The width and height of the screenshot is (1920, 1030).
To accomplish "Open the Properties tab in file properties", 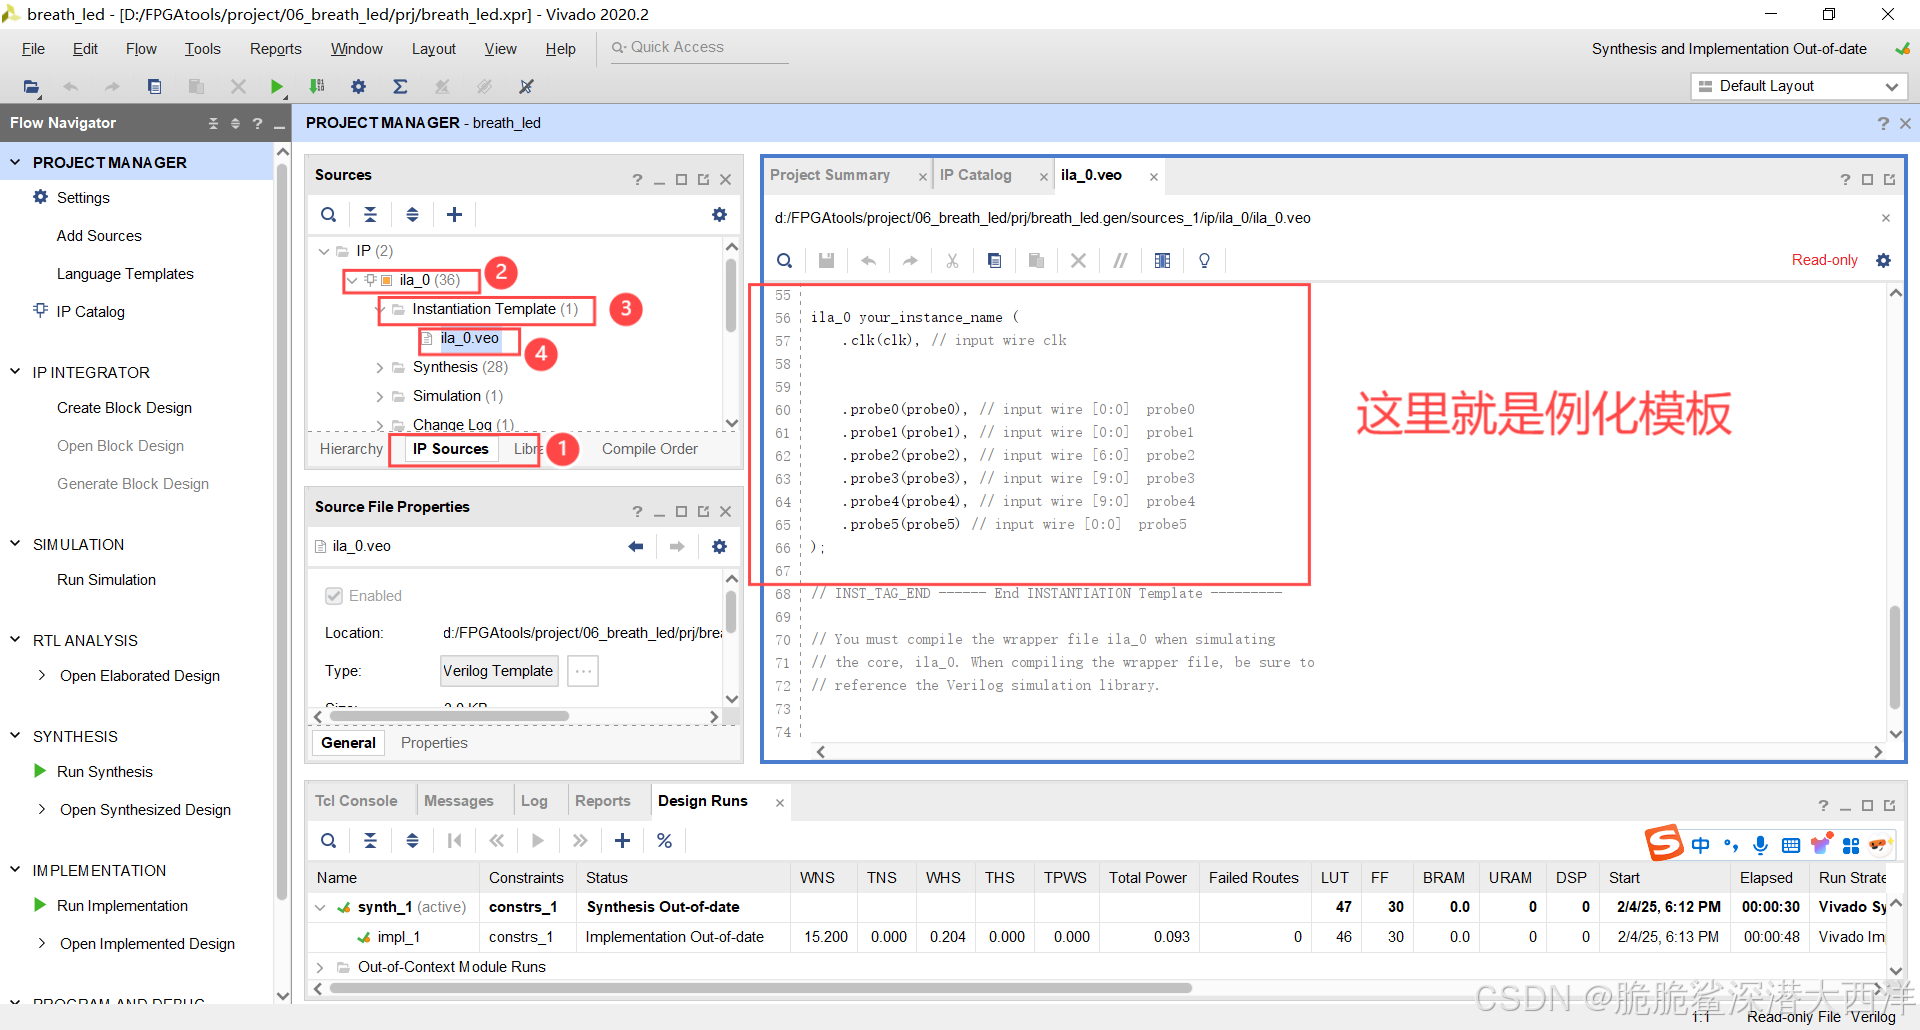I will coord(434,743).
